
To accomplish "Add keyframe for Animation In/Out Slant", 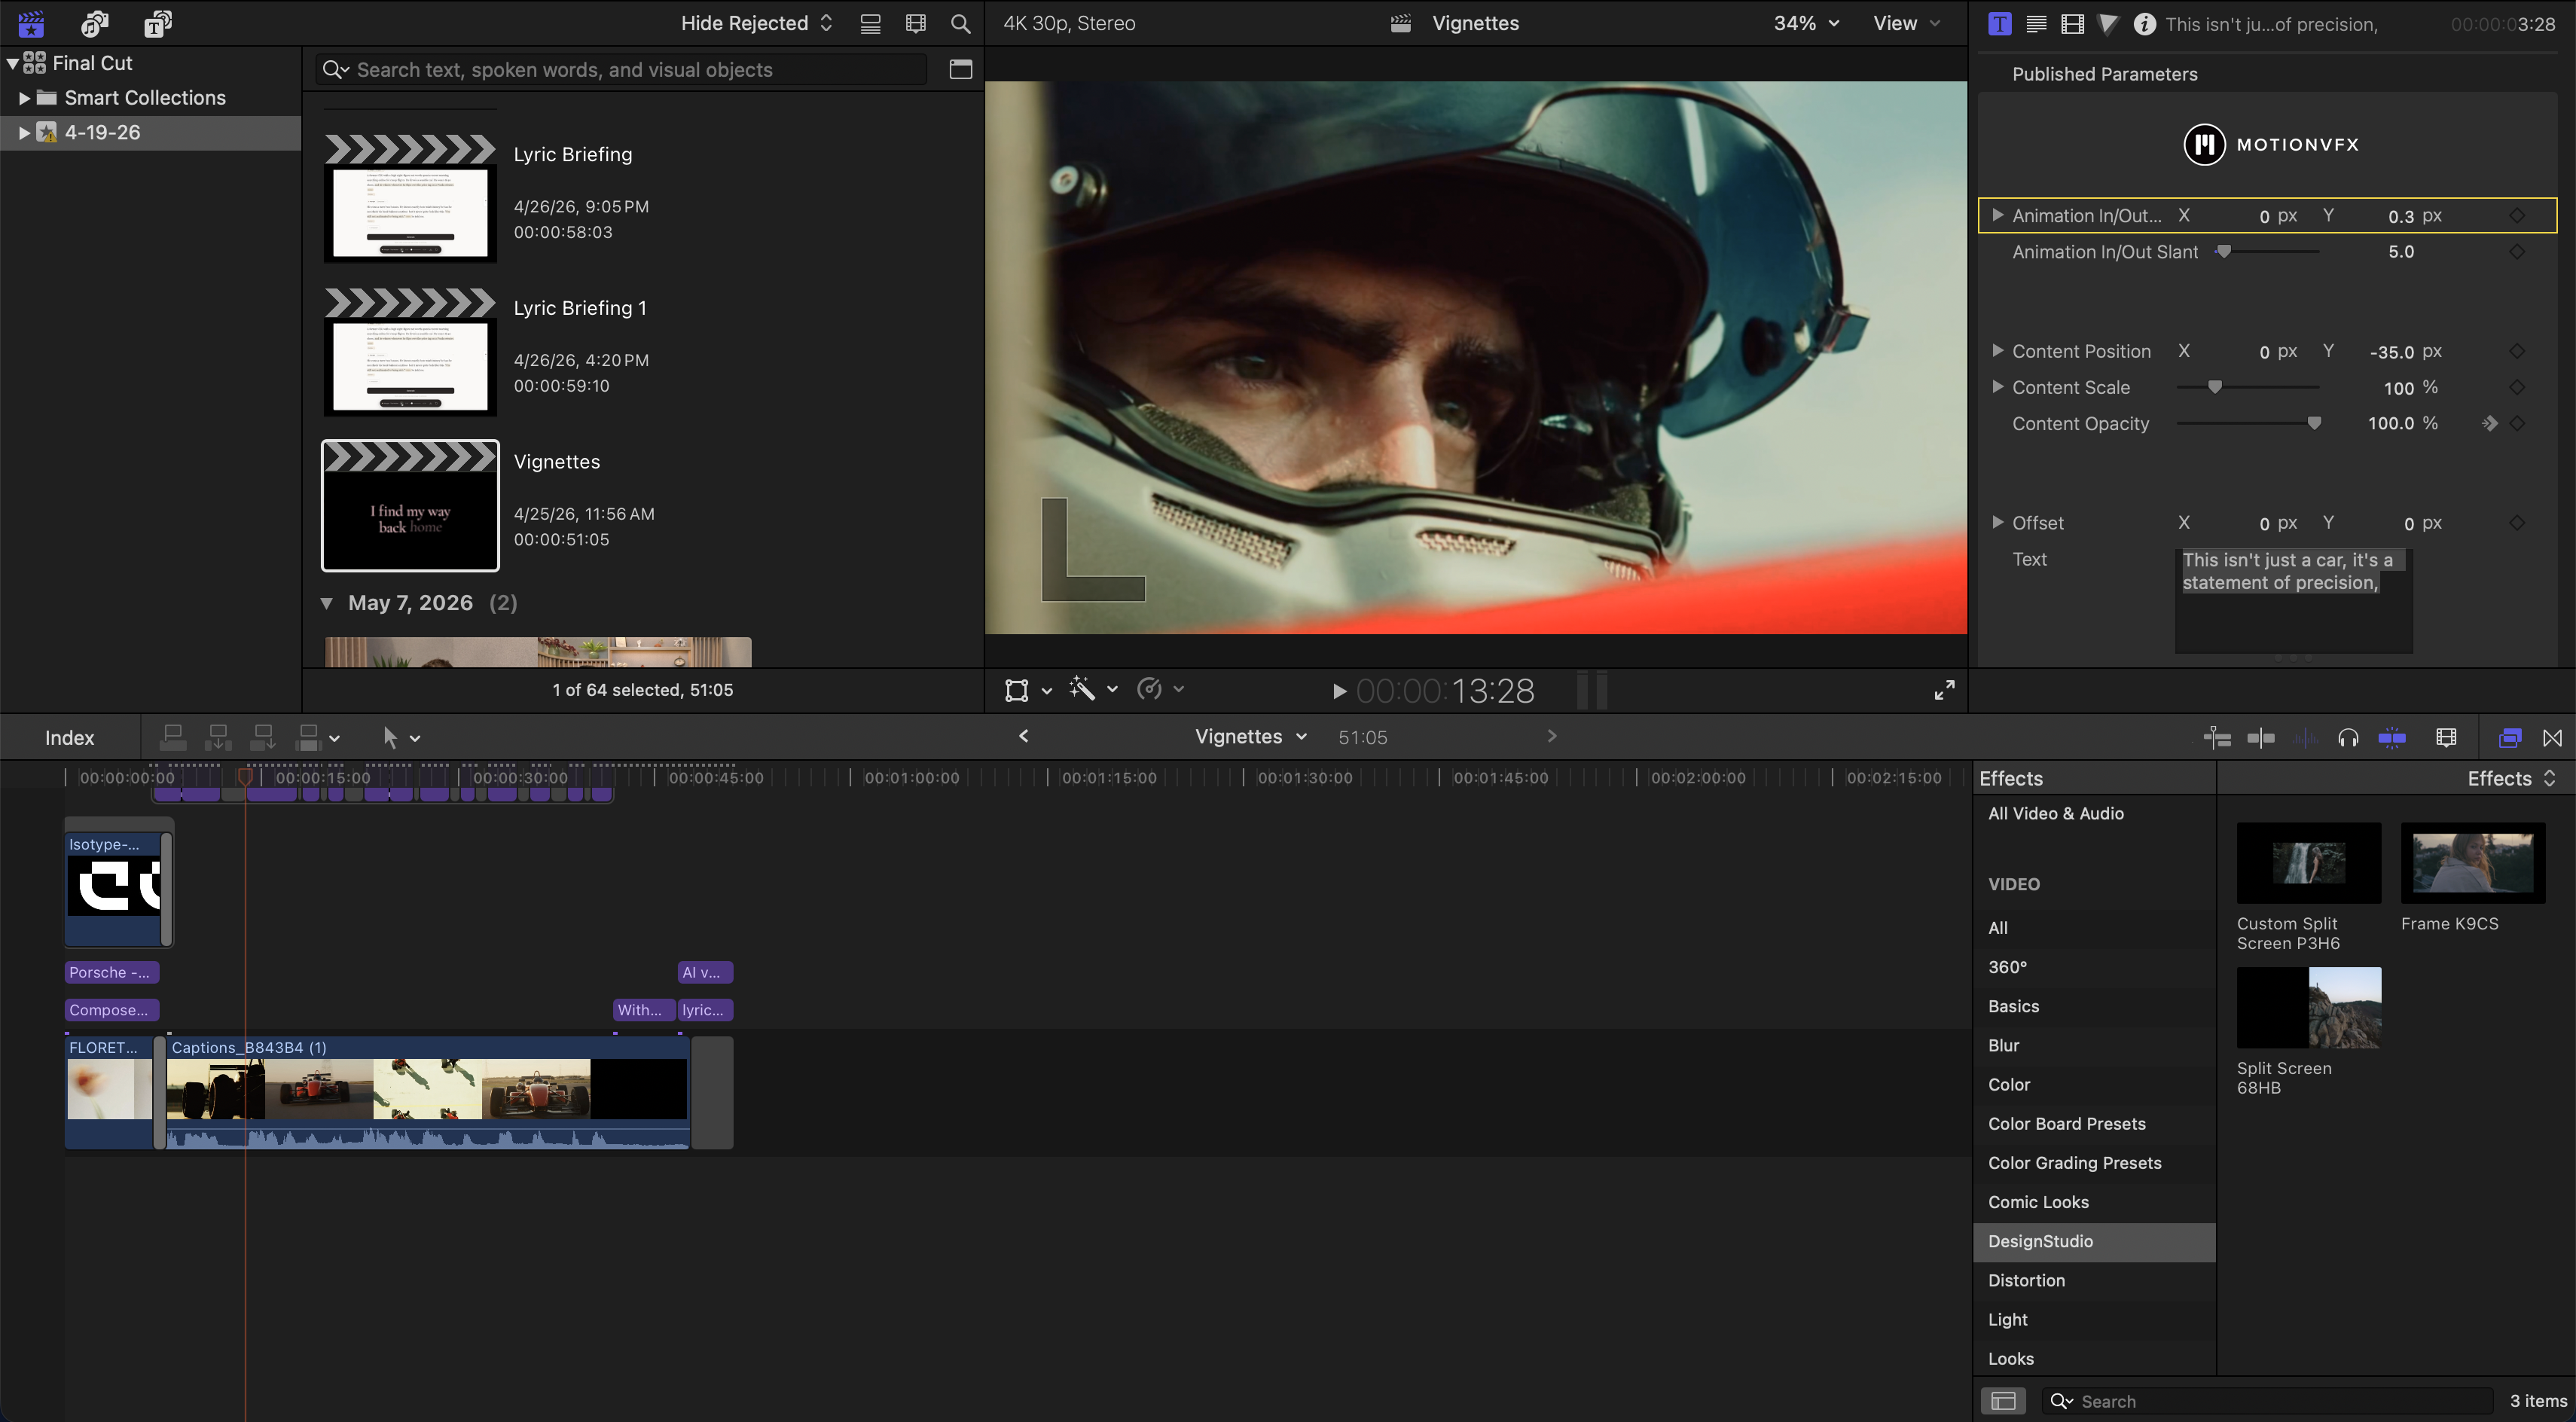I will (2518, 252).
